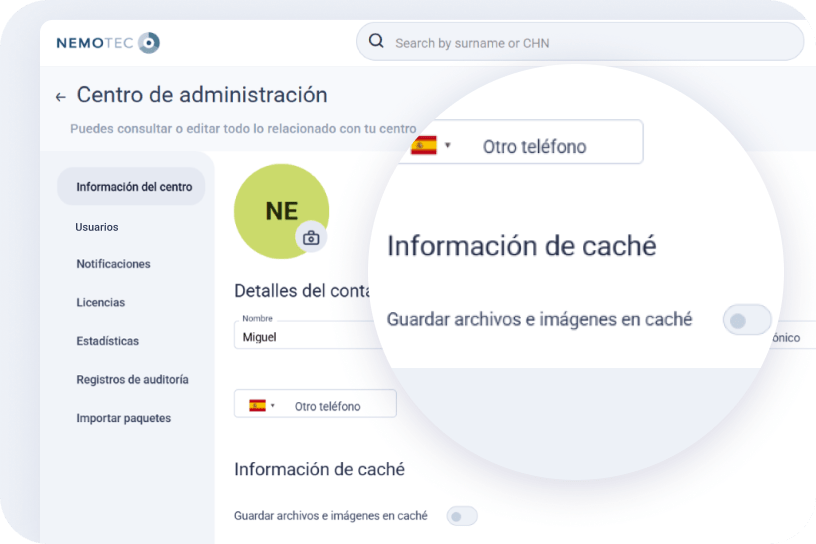Click the 'Detalles del conta' heading

click(x=302, y=290)
